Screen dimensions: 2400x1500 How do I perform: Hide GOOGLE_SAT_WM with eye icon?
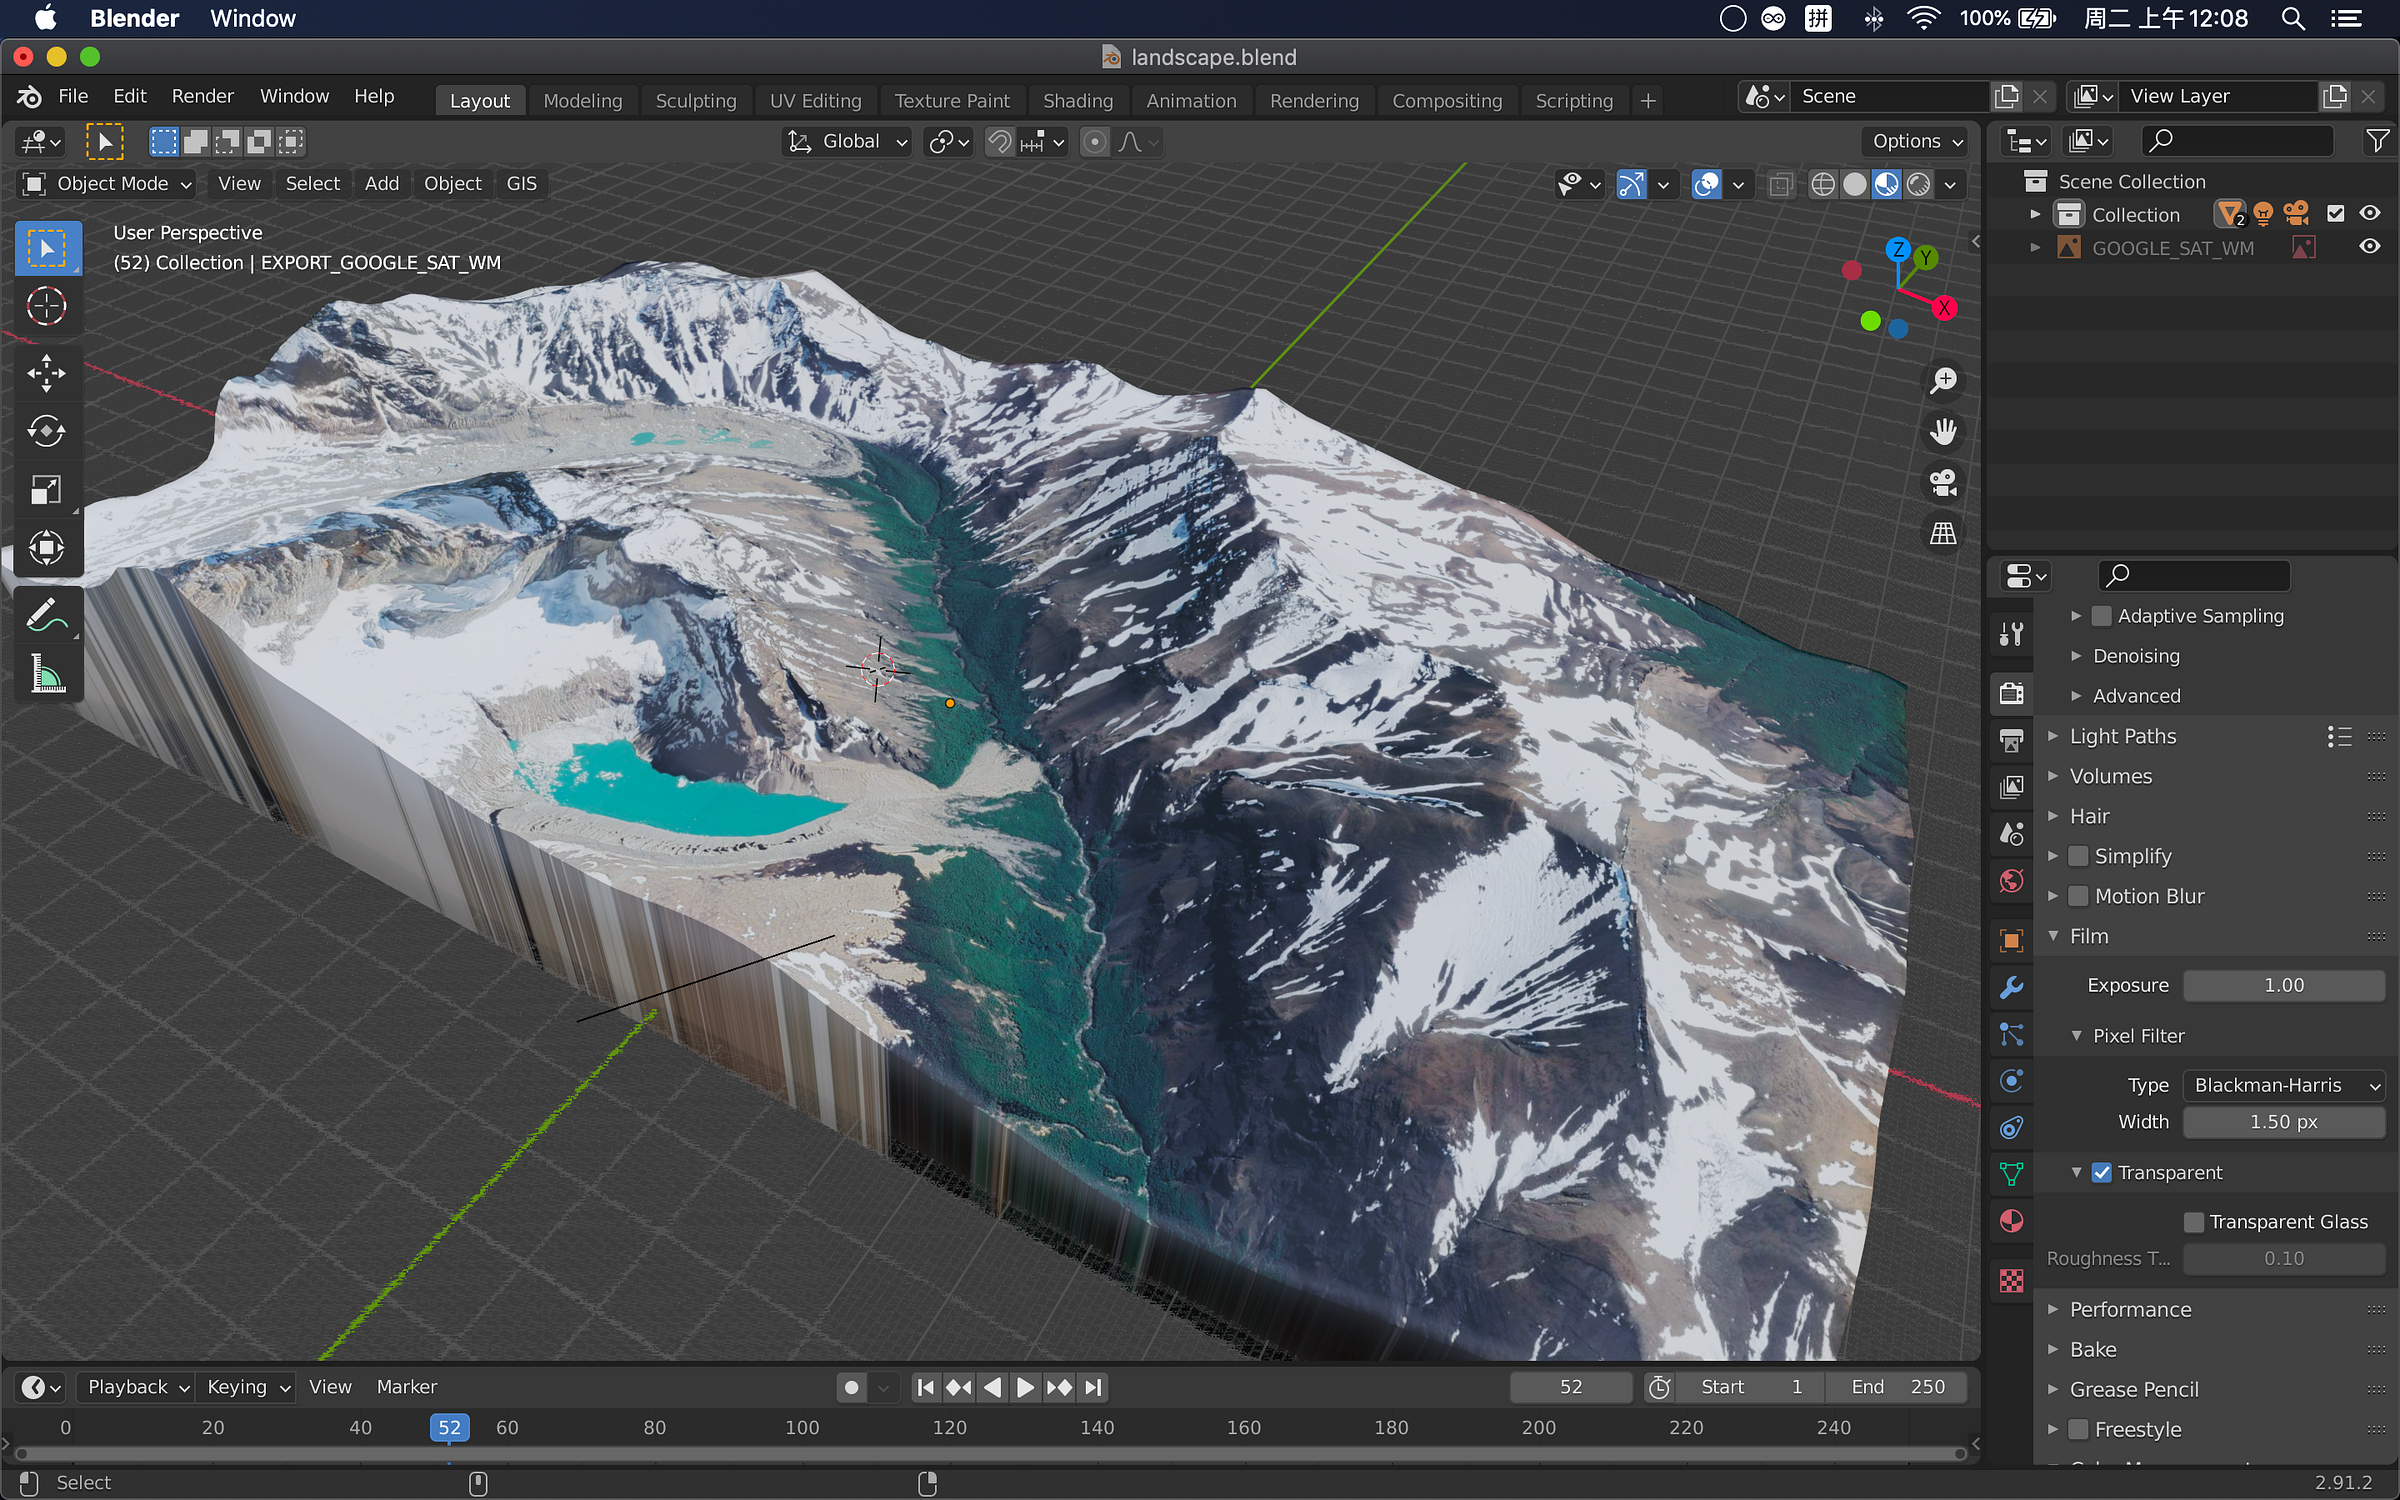[x=2369, y=247]
